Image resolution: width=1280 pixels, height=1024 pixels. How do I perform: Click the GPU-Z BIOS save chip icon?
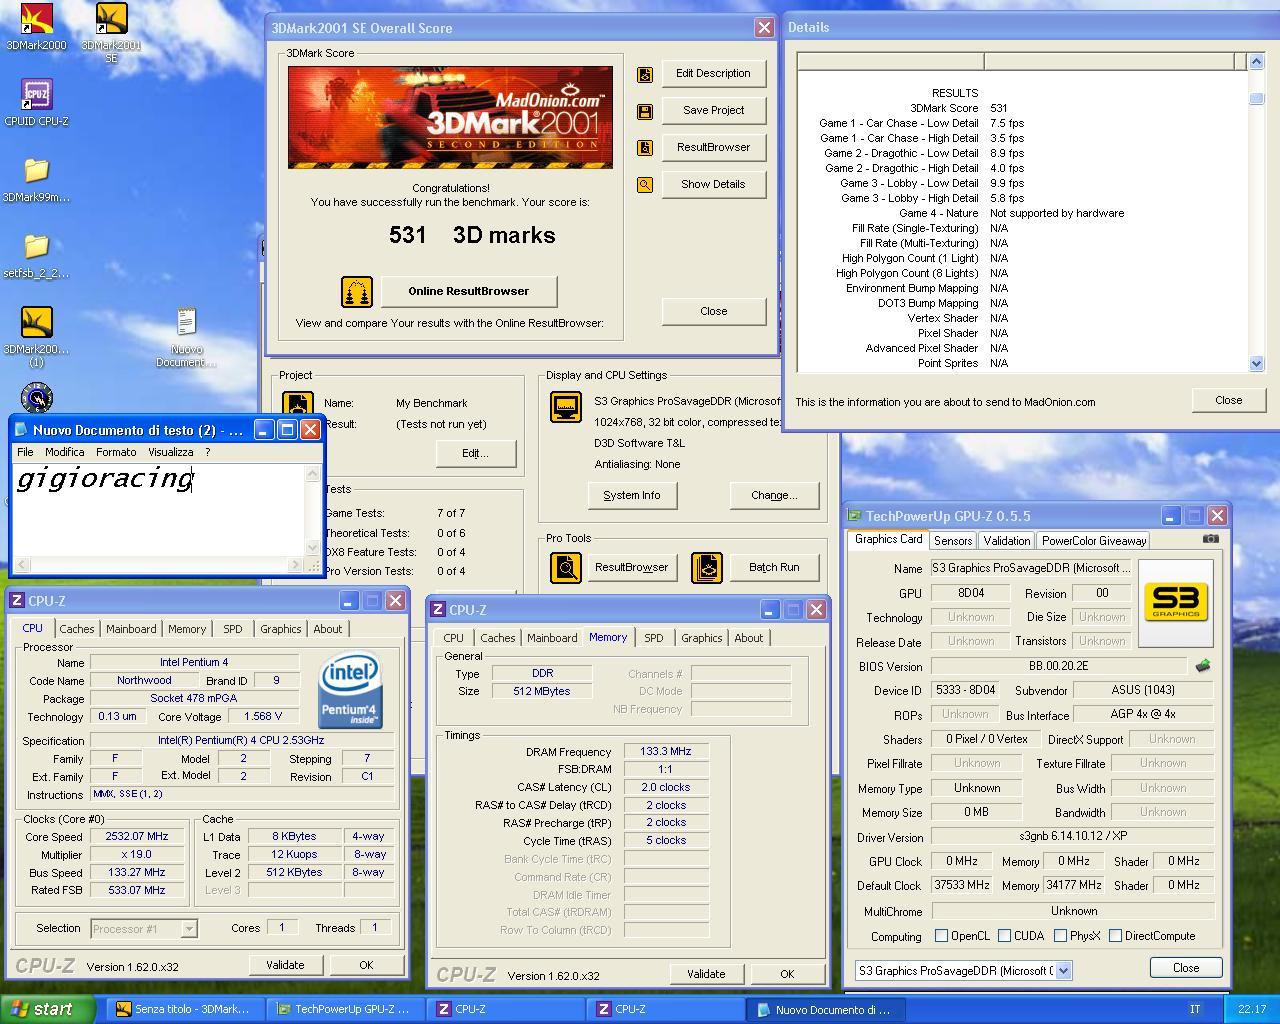pyautogui.click(x=1203, y=666)
